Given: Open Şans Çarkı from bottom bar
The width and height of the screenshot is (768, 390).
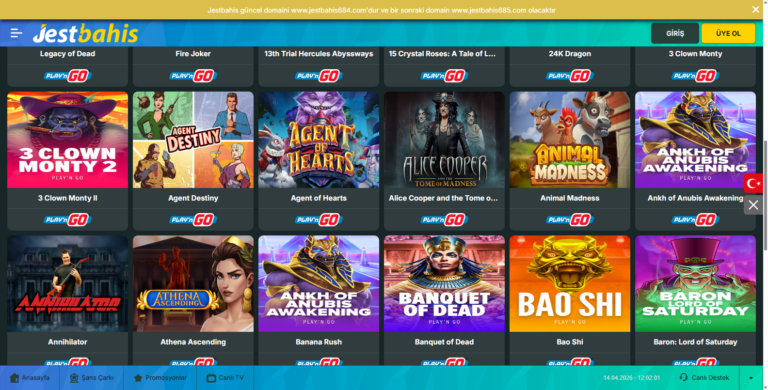Looking at the screenshot, I should [x=92, y=378].
